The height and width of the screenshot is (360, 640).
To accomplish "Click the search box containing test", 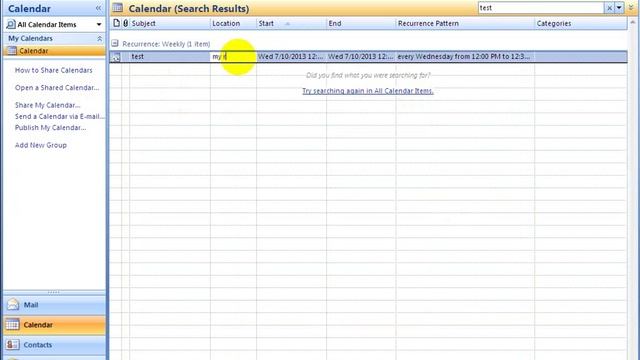I will [x=541, y=8].
